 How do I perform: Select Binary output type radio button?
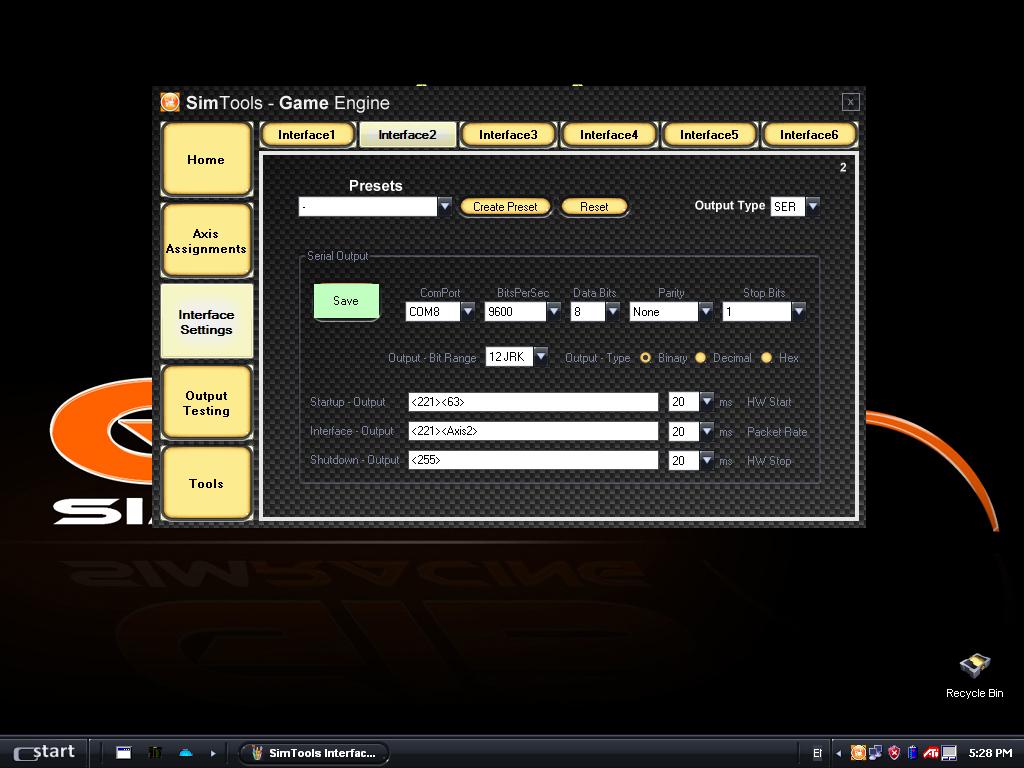coord(645,358)
